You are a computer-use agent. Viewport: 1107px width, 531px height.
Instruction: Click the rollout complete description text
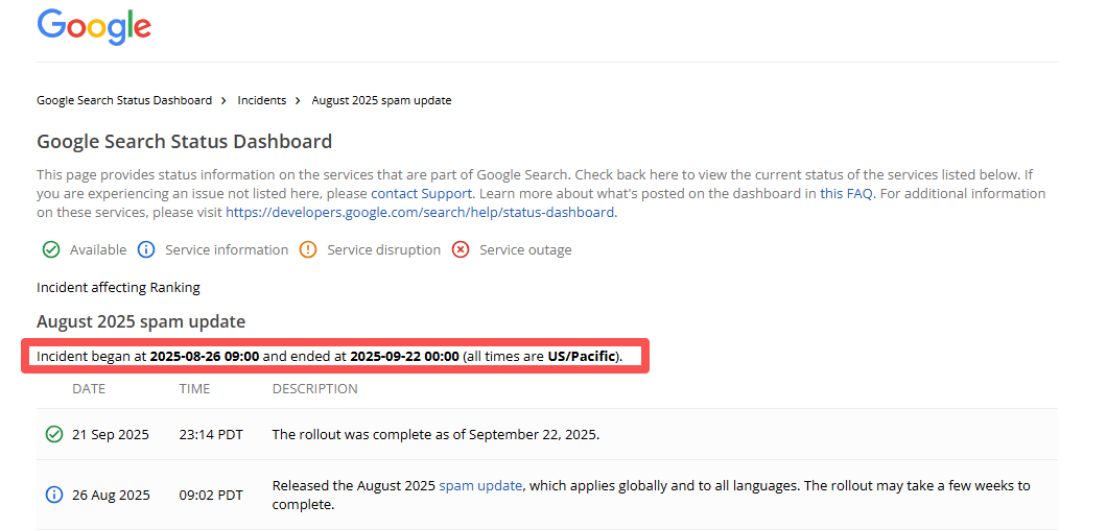click(x=435, y=435)
